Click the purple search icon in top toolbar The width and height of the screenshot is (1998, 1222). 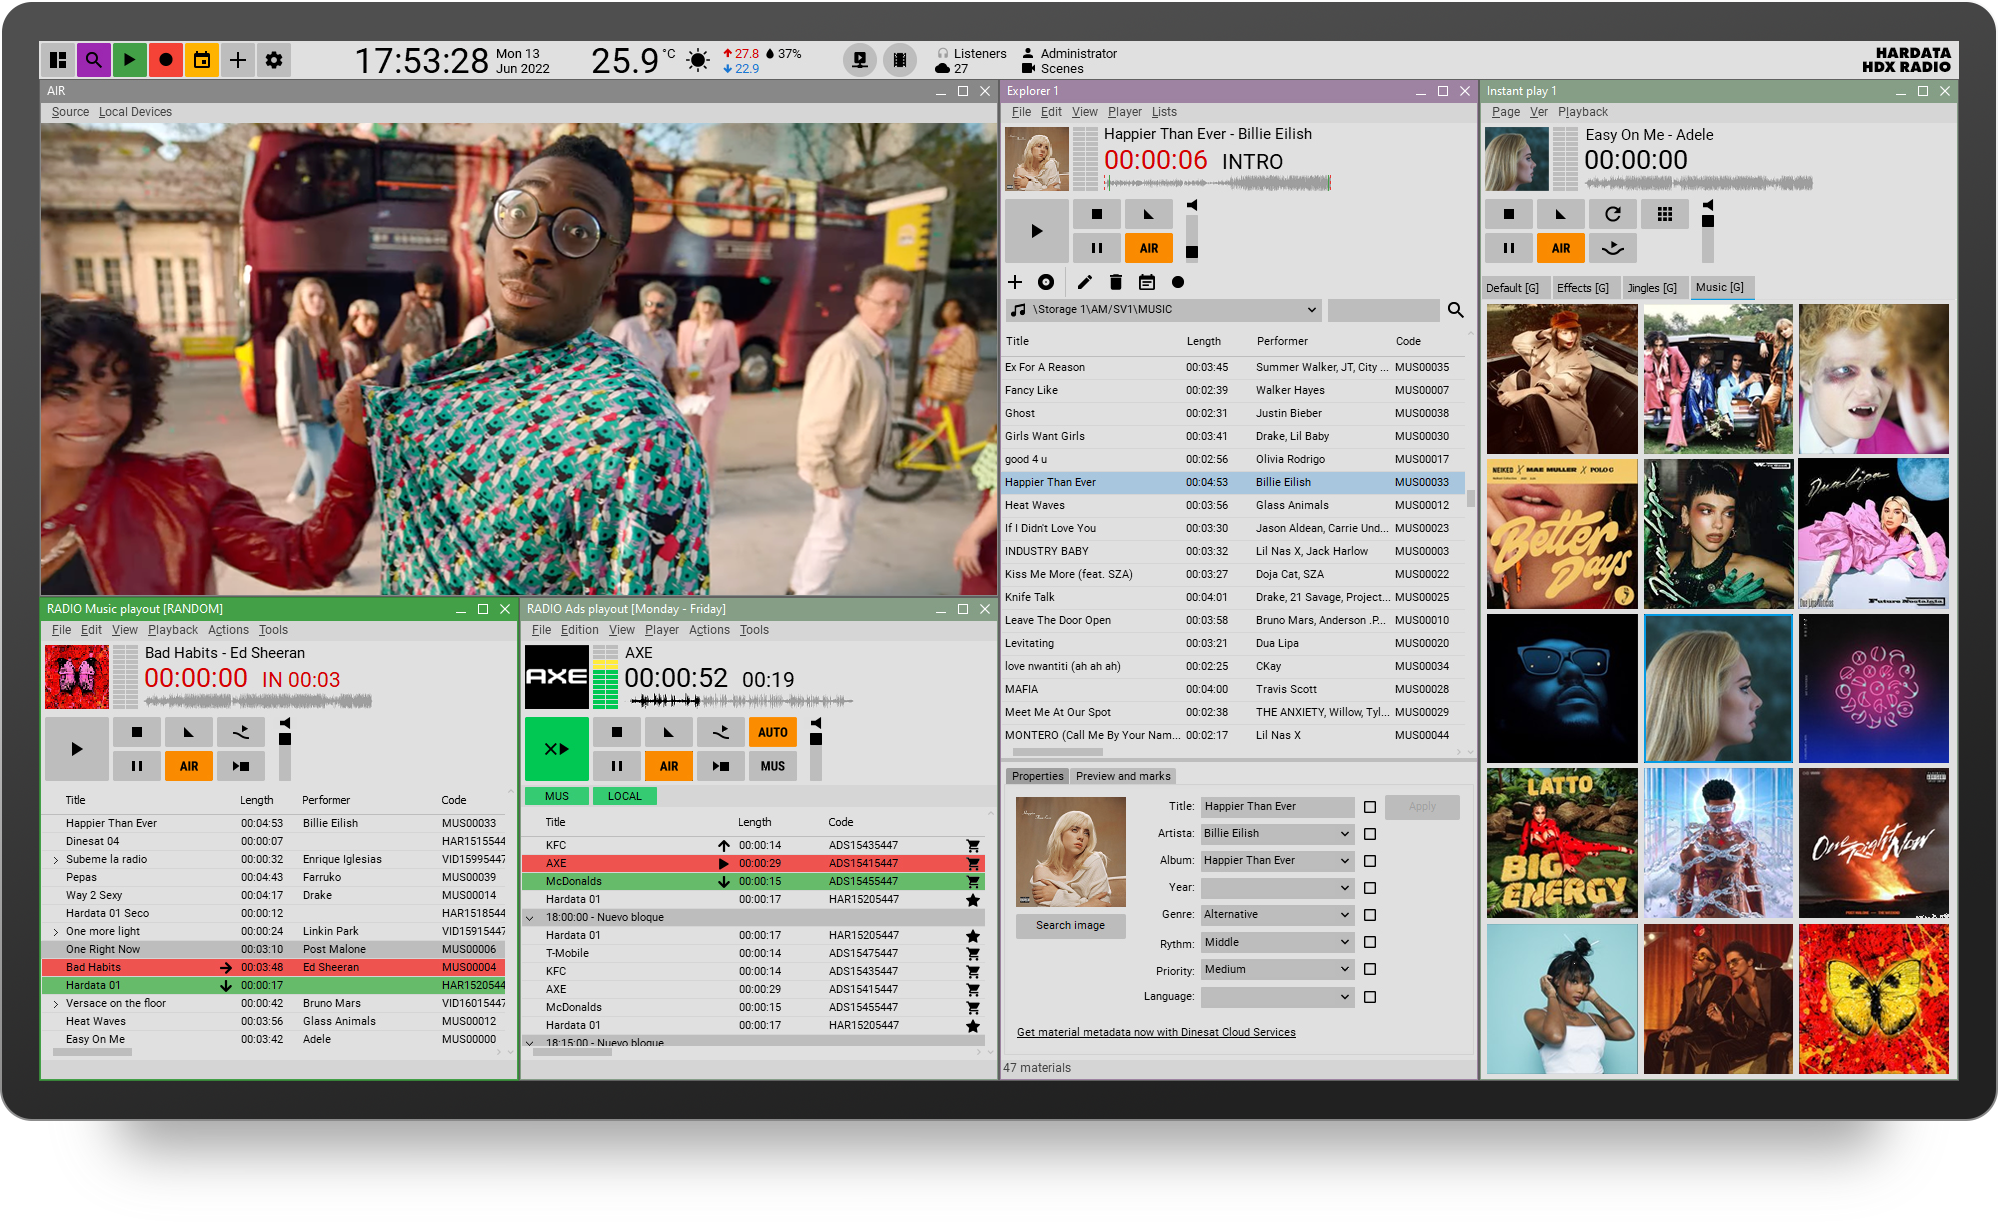pyautogui.click(x=93, y=60)
